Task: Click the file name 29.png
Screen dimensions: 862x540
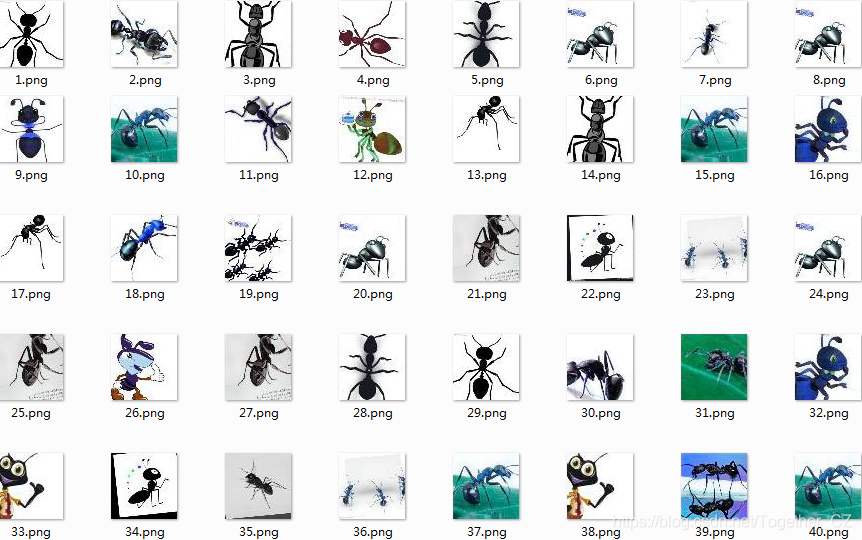Action: (x=487, y=413)
